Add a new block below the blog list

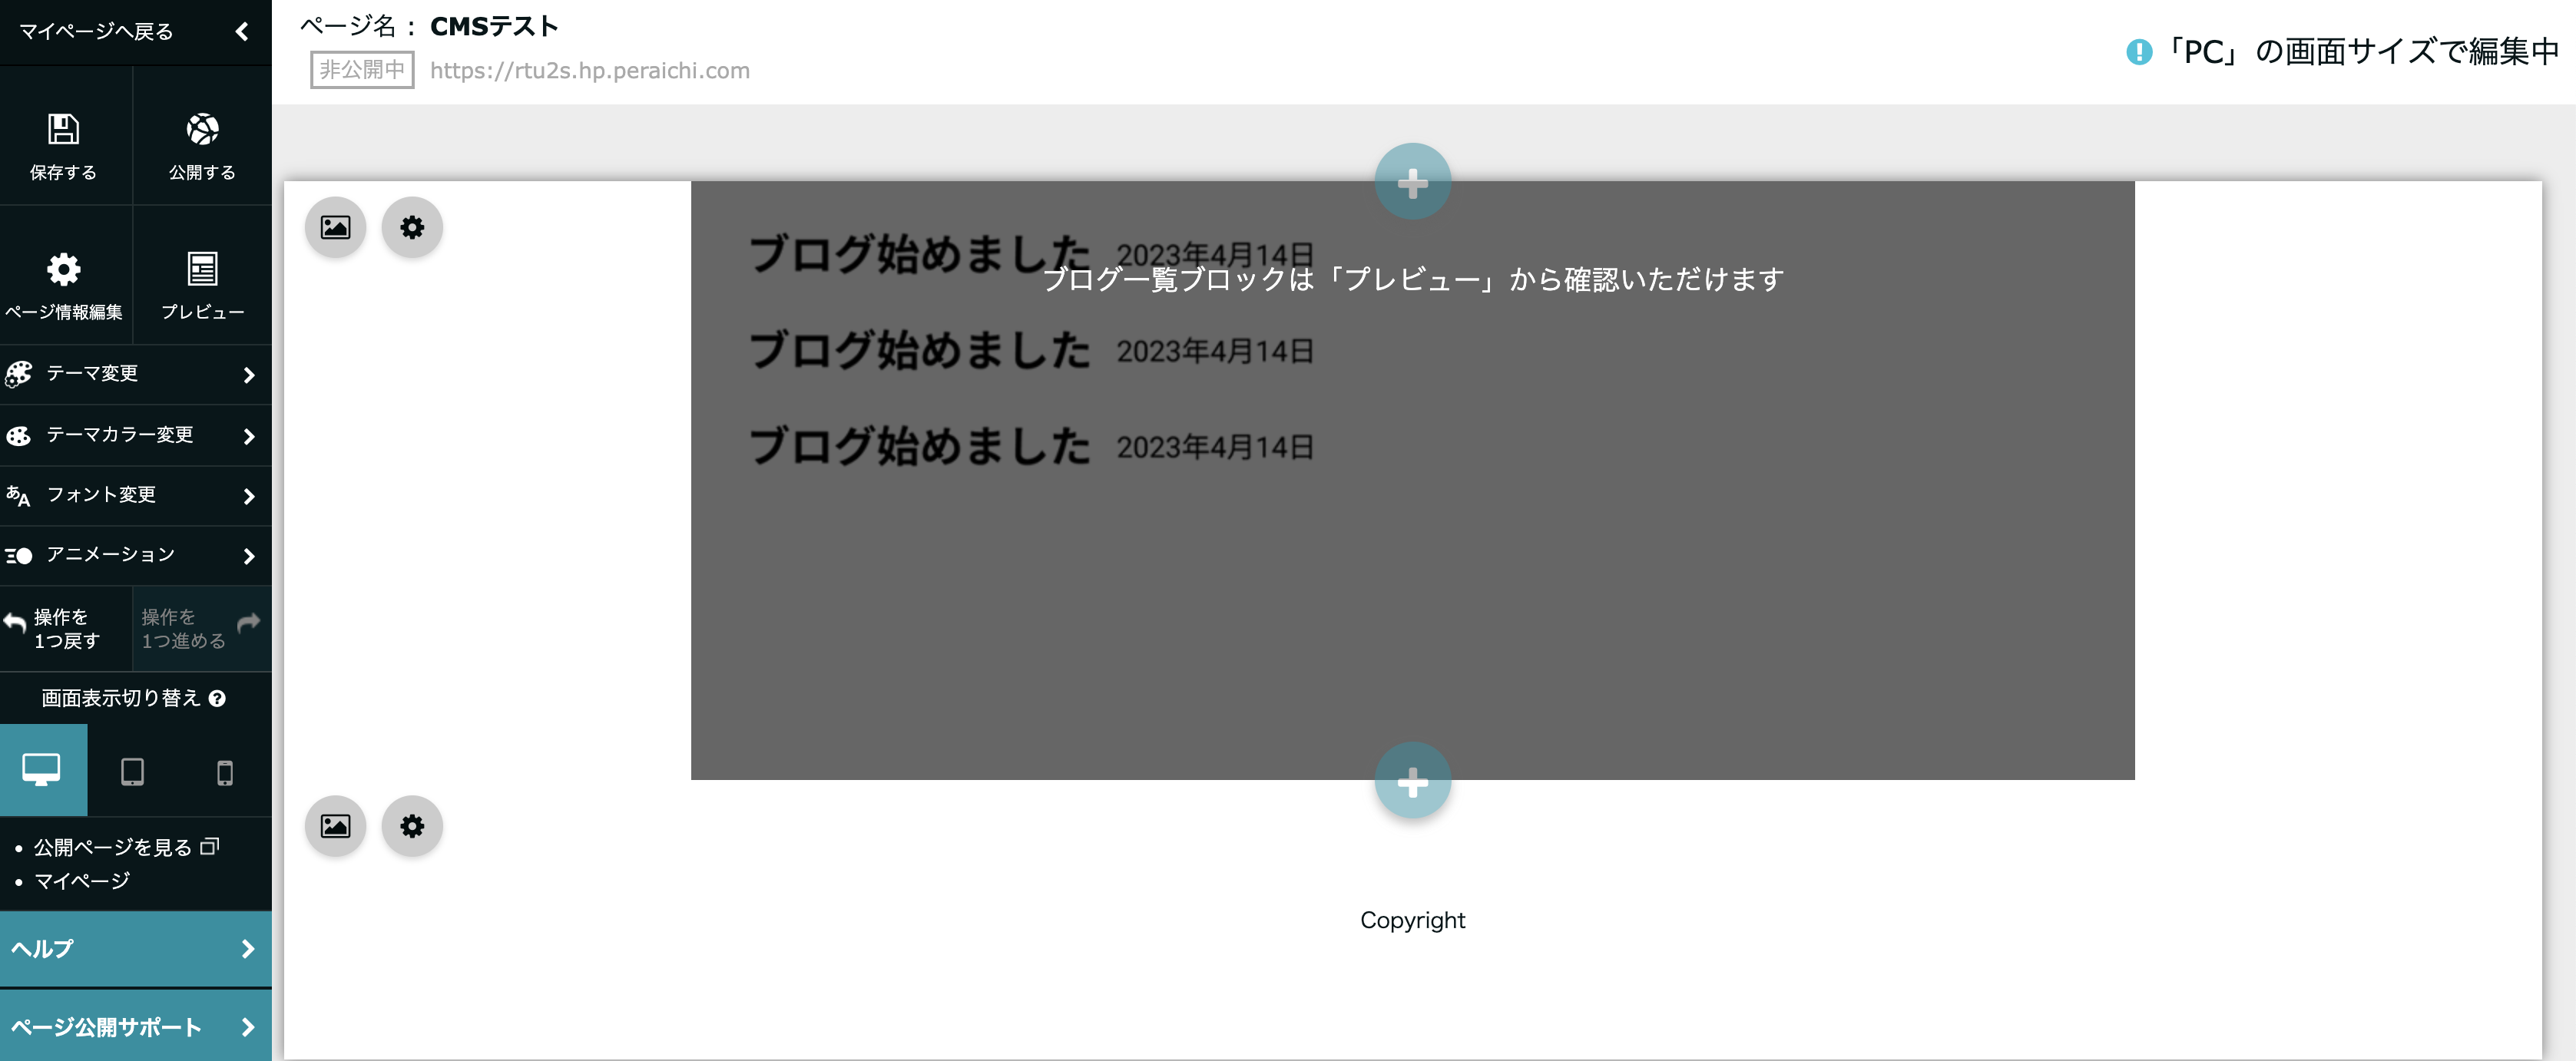pos(1412,779)
